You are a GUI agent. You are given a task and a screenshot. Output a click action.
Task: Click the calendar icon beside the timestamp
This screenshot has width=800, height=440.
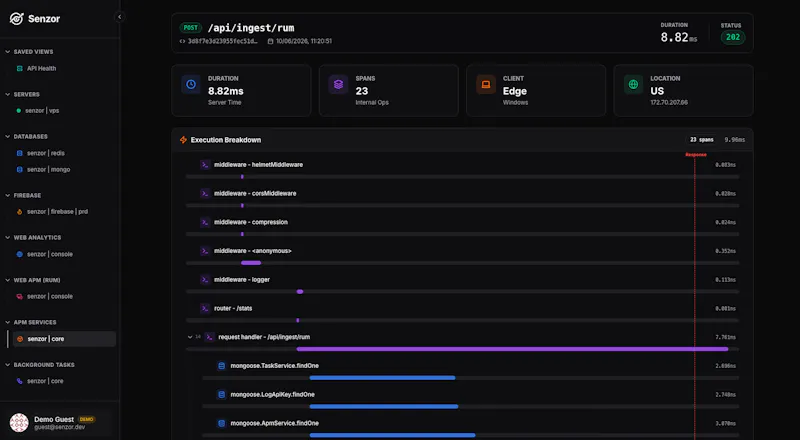coord(270,41)
